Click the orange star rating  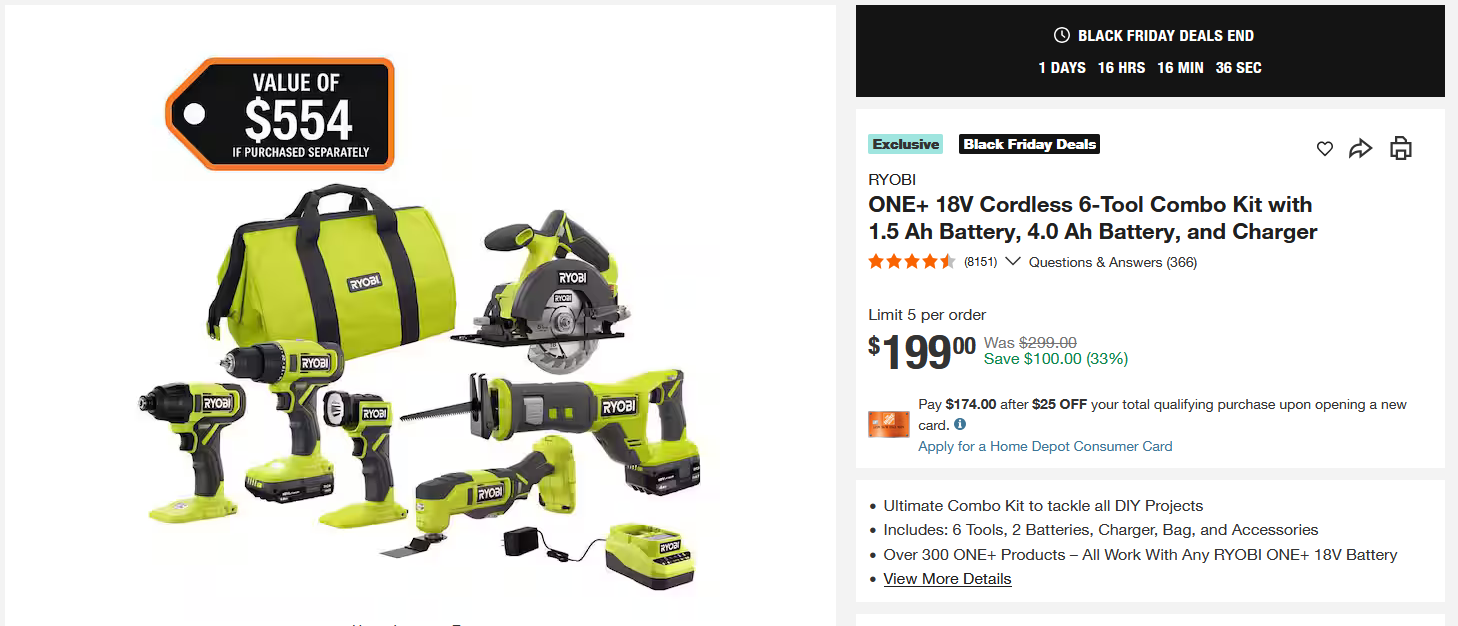pyautogui.click(x=912, y=262)
